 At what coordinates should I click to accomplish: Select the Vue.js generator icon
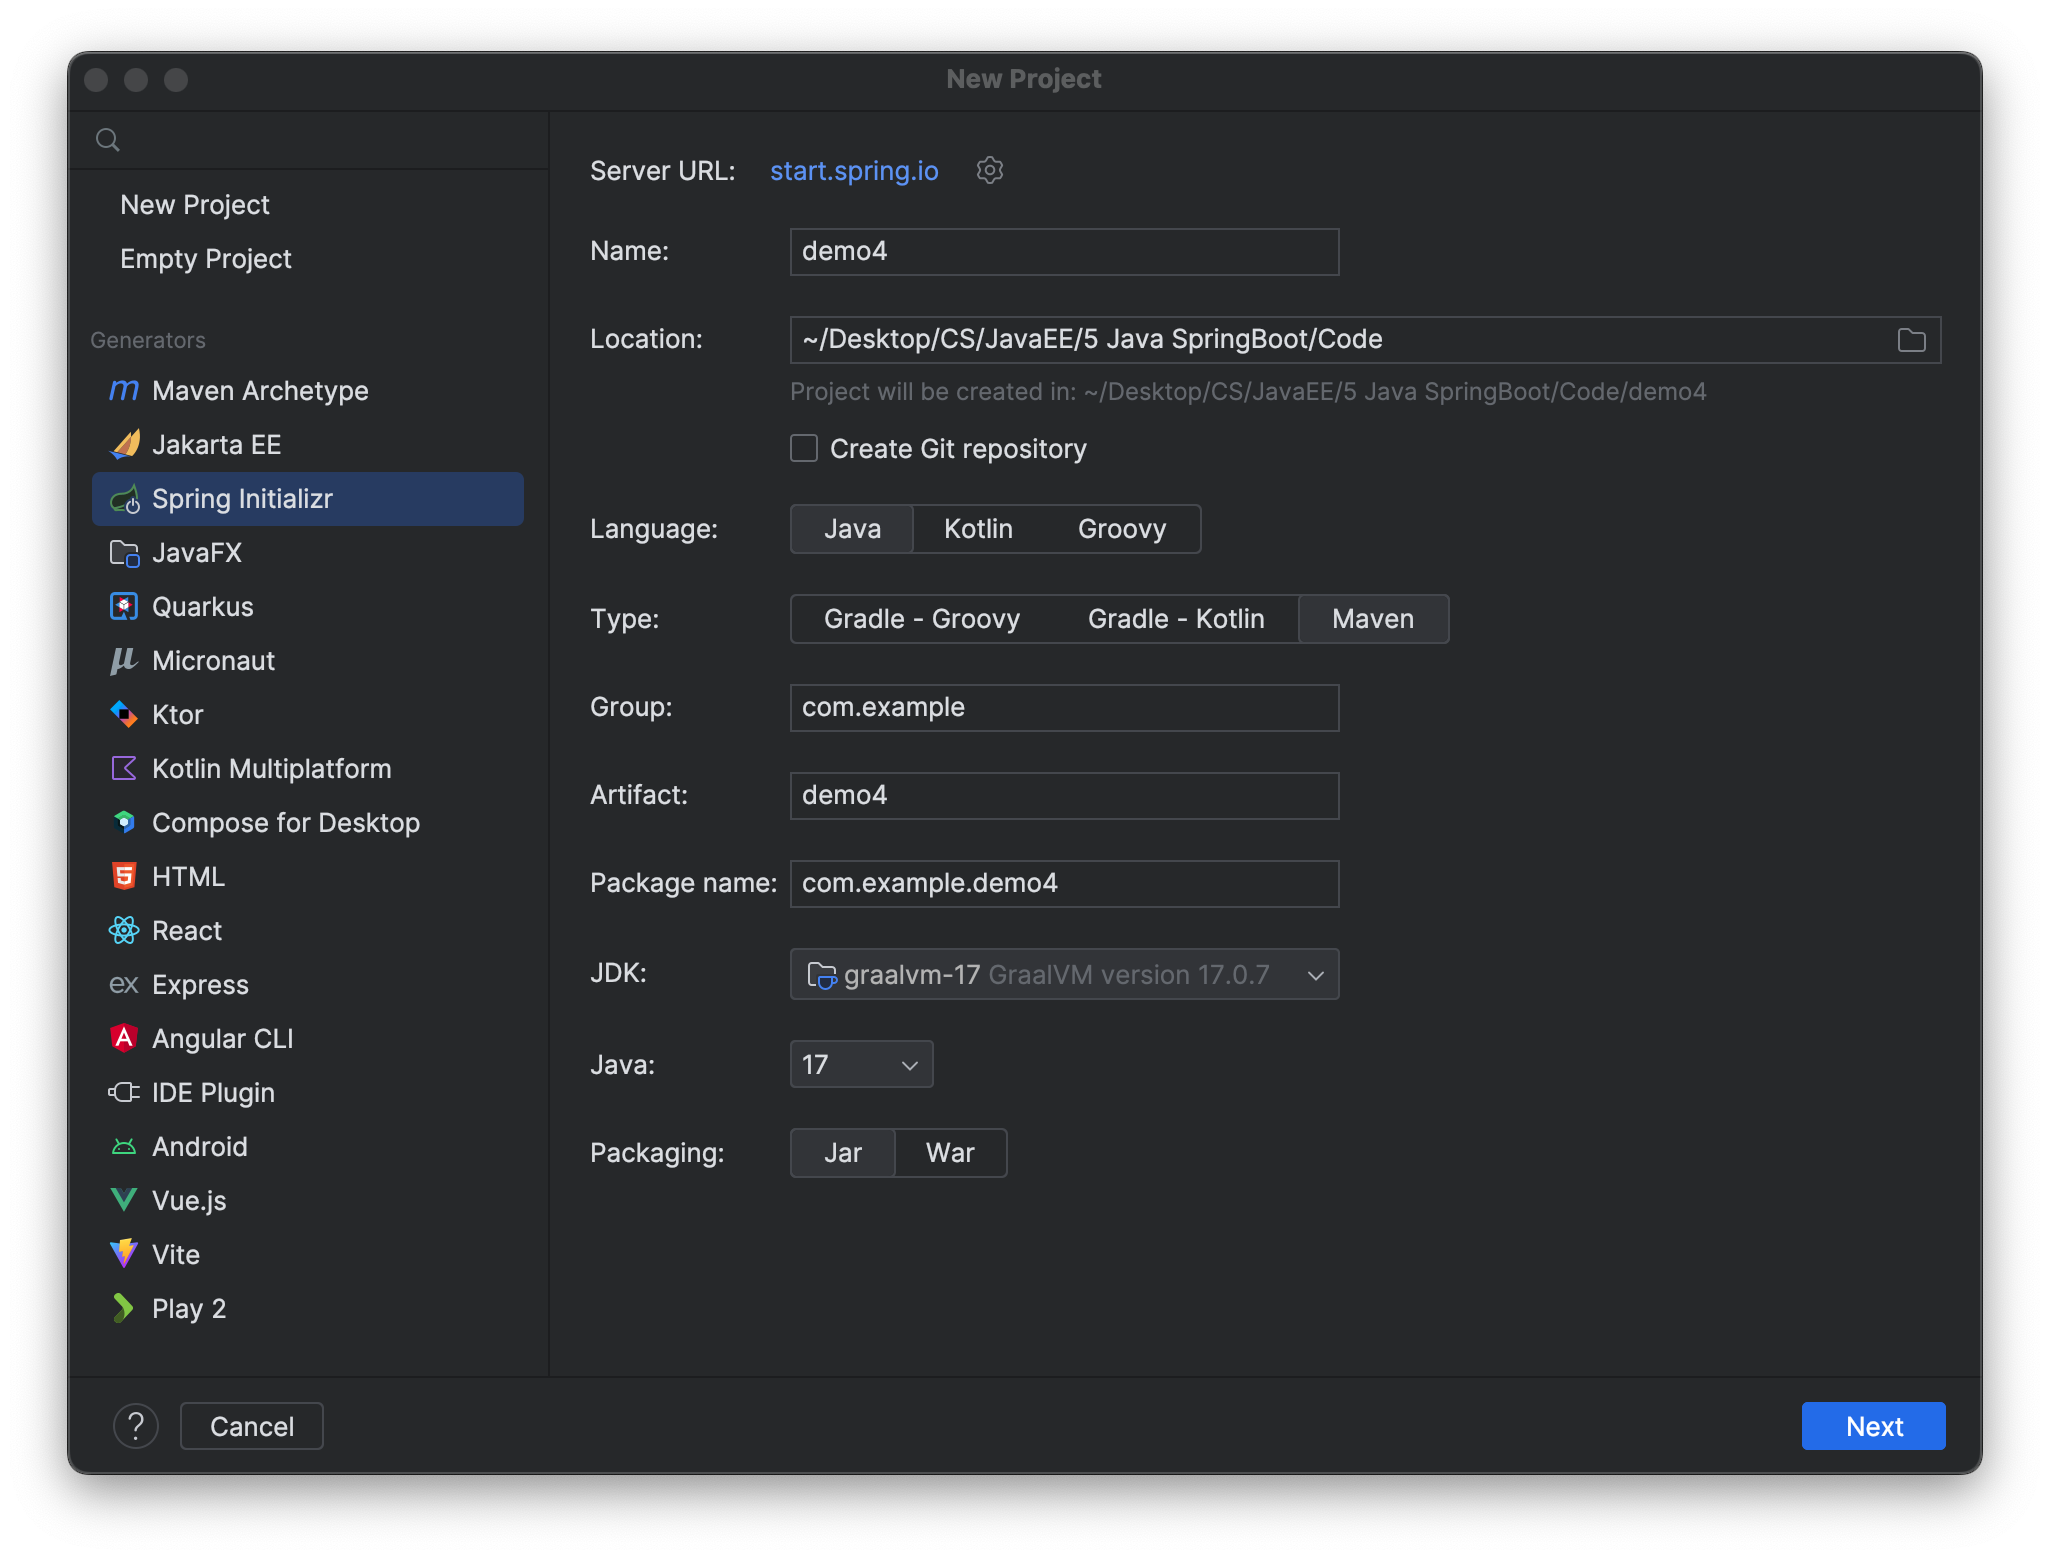tap(123, 1200)
